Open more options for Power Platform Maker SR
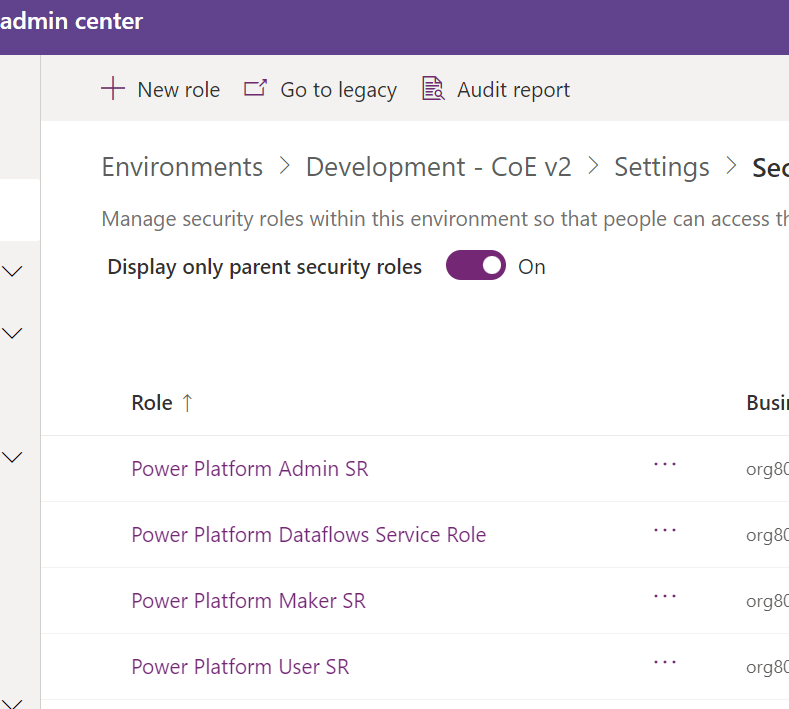 665,597
